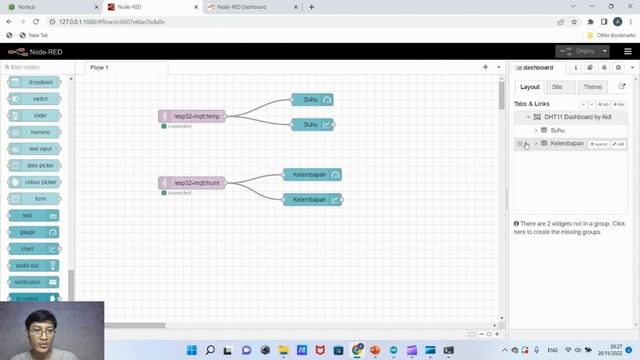Image resolution: width=640 pixels, height=360 pixels.
Task: Select the slider node in palette
Action: click(34, 116)
